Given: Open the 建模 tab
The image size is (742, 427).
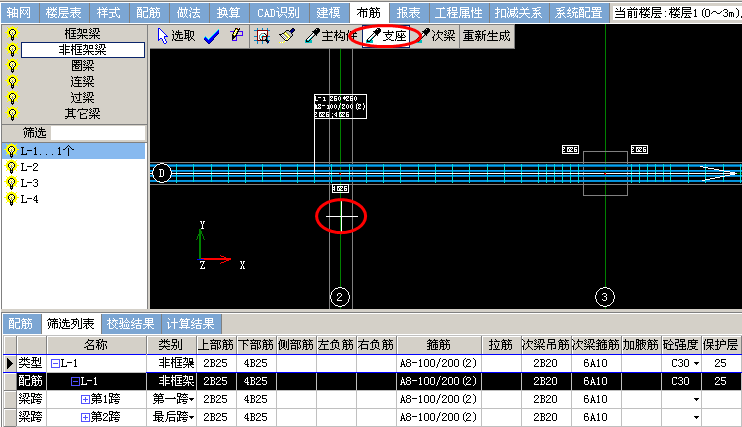Looking at the screenshot, I should point(329,13).
